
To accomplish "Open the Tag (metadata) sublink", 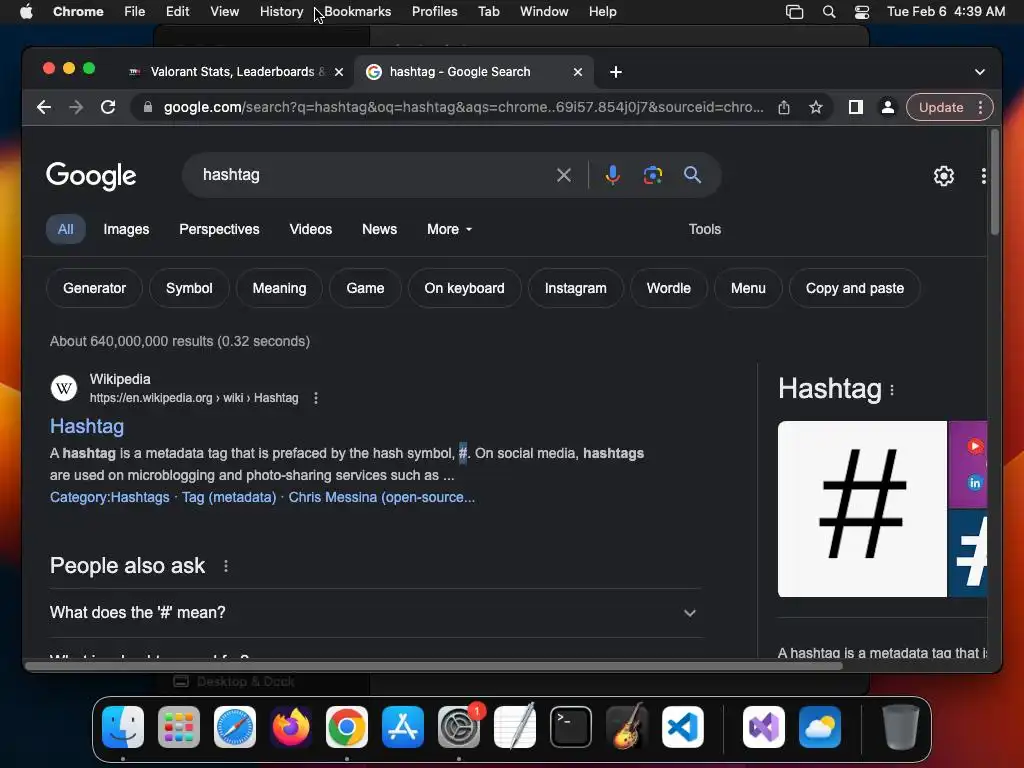I will tap(229, 497).
